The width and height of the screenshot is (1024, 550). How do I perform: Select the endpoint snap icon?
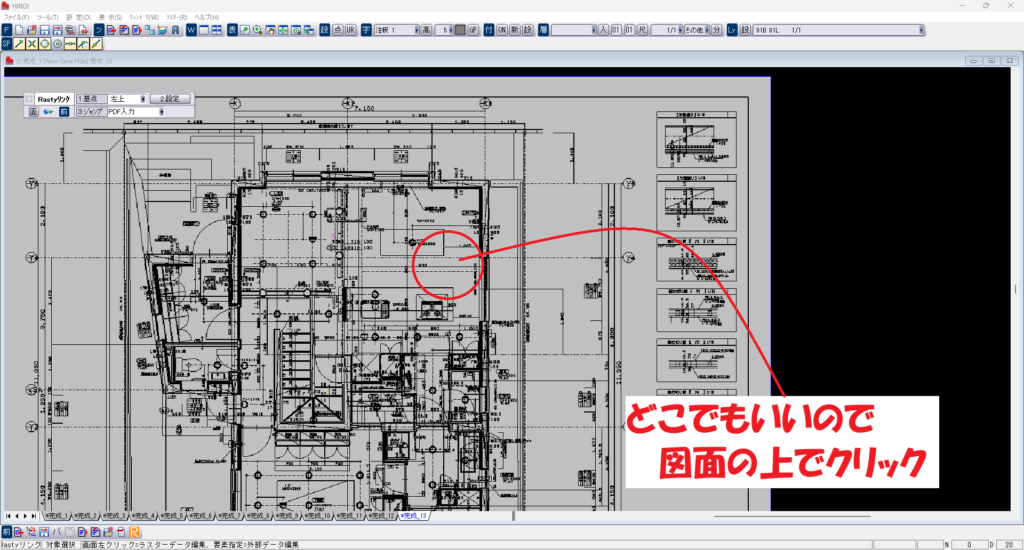(19, 44)
